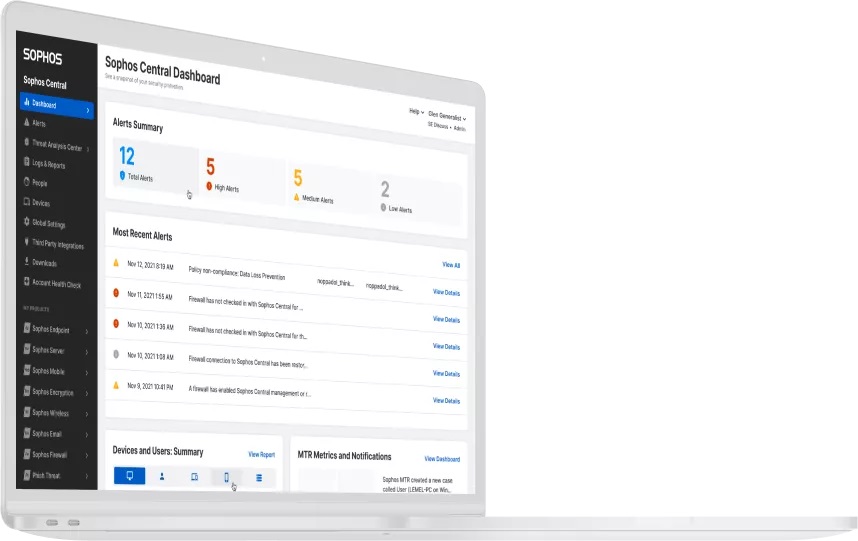This screenshot has height=541, width=858.
Task: Open the Help dropdown menu
Action: point(415,112)
